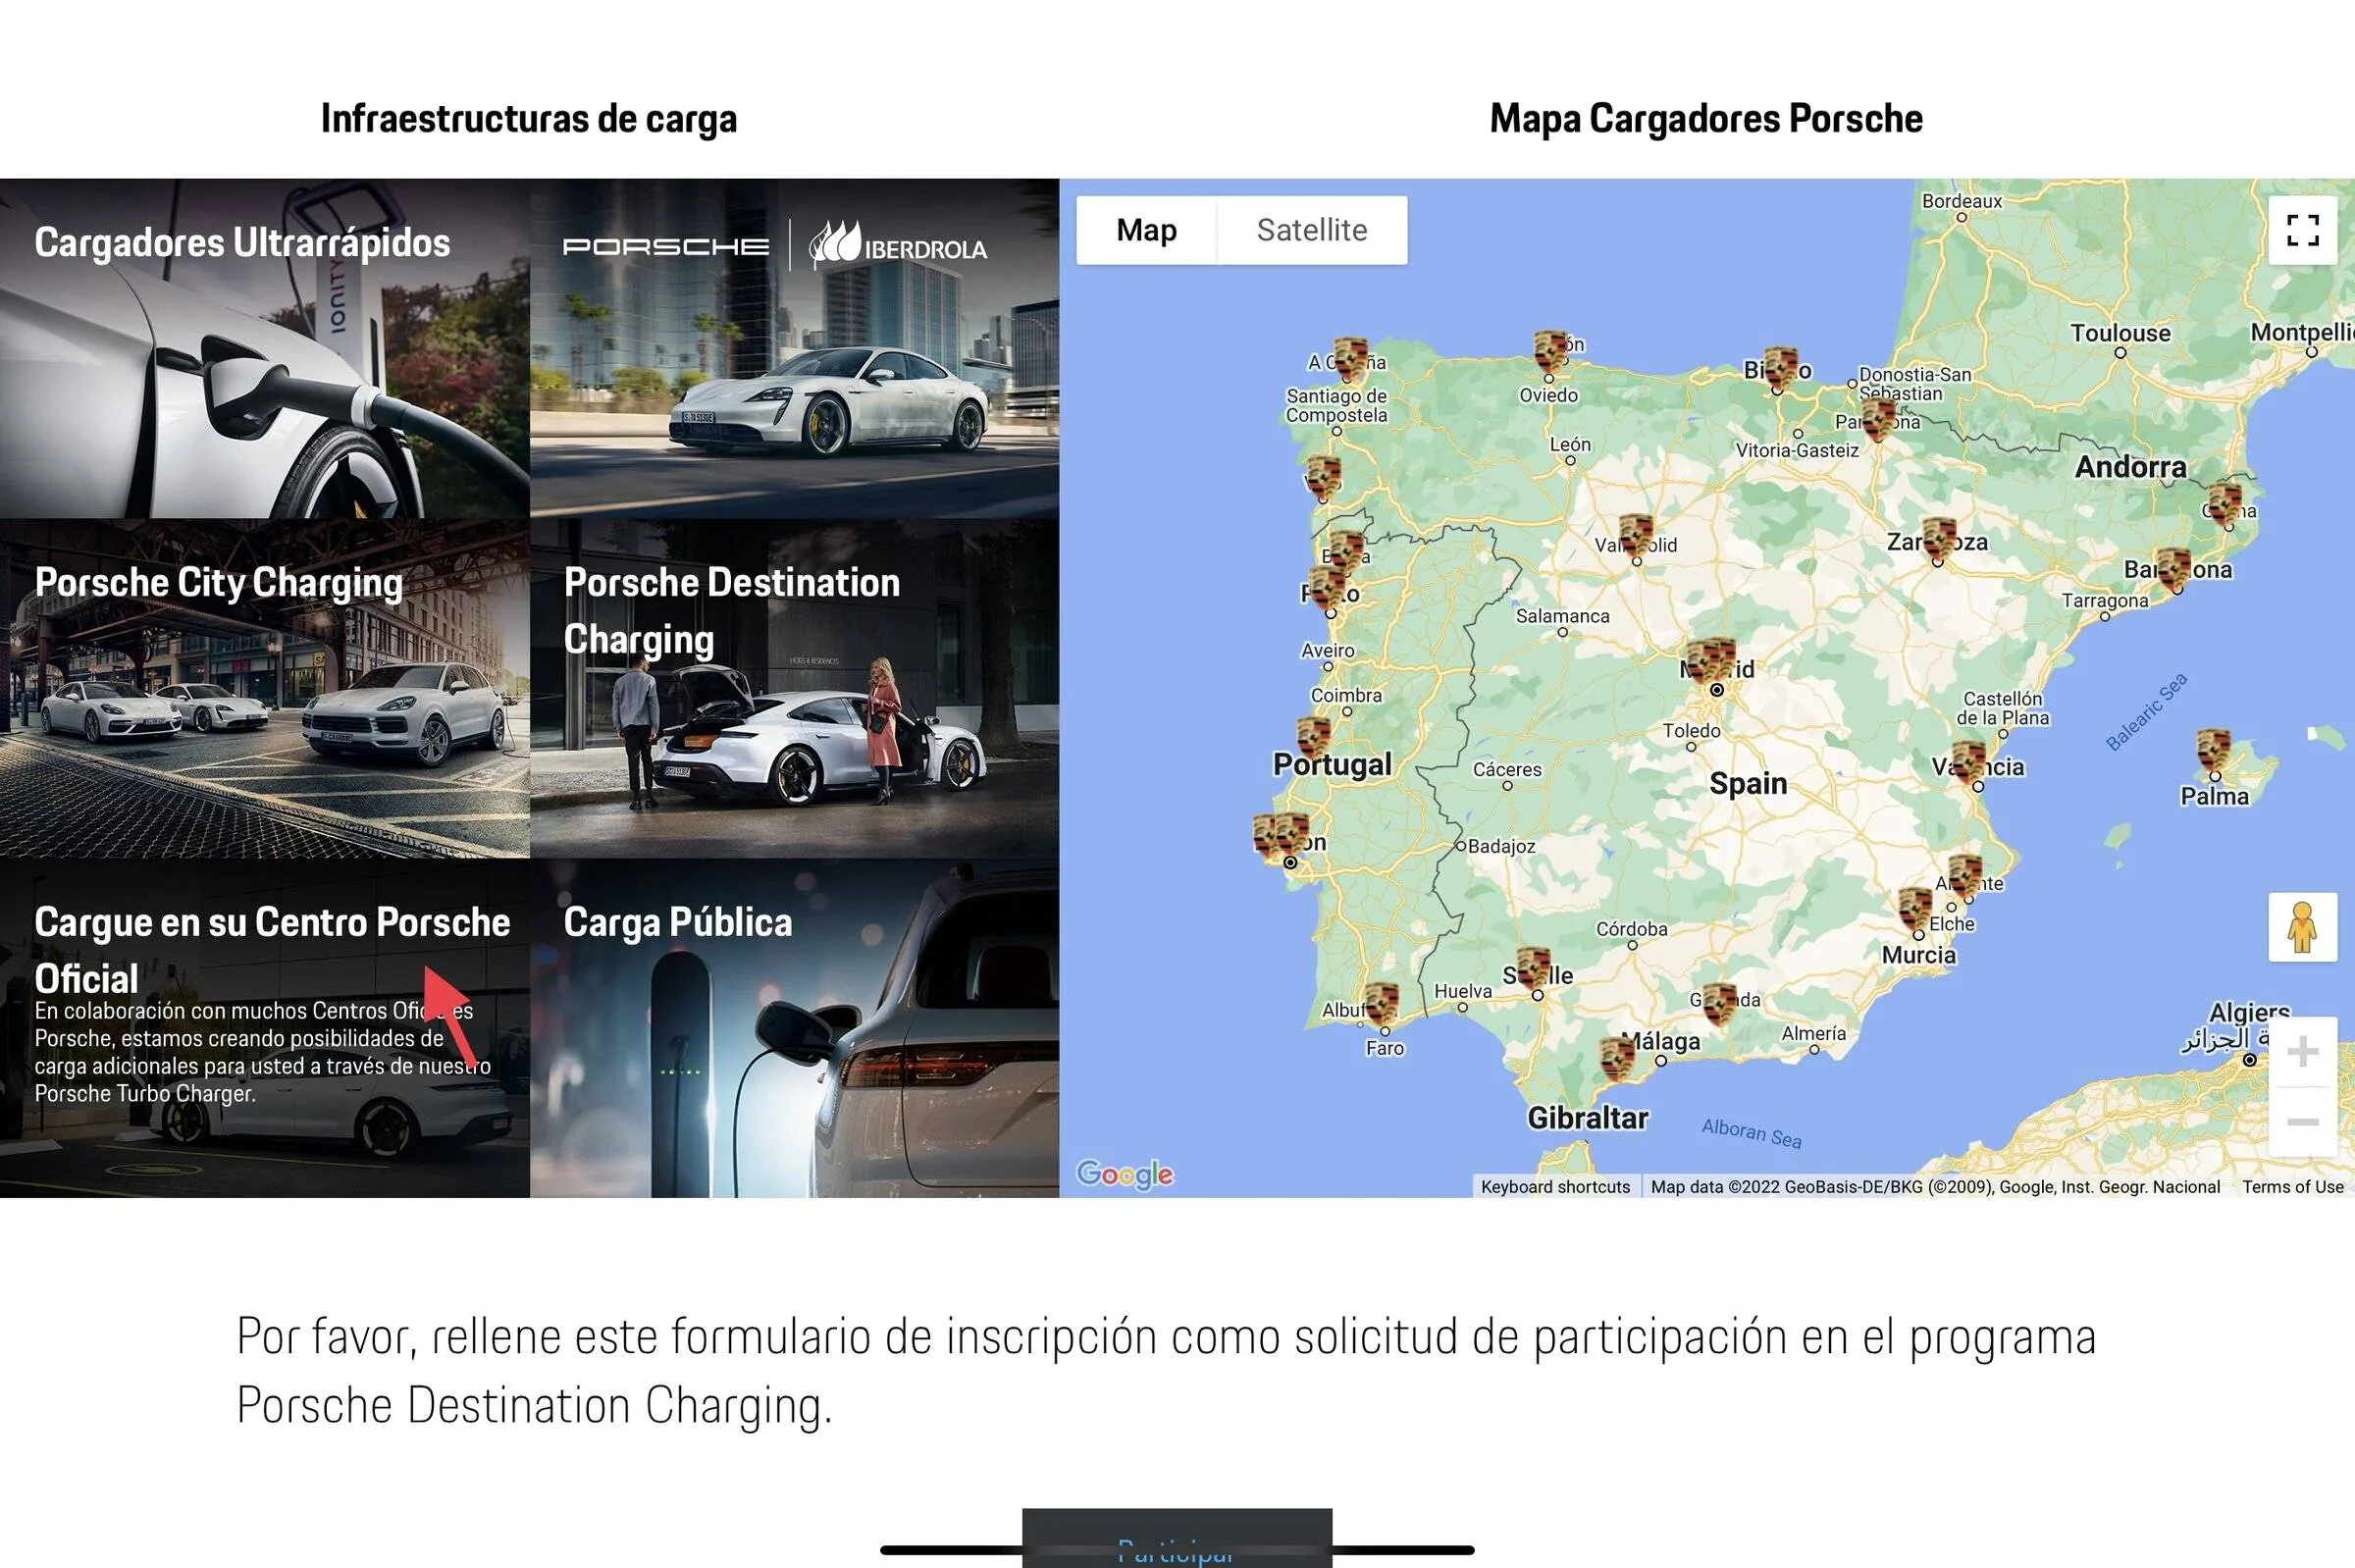Select Porsche marker at Alicante
Image resolution: width=2355 pixels, height=1568 pixels.
coord(1965,877)
